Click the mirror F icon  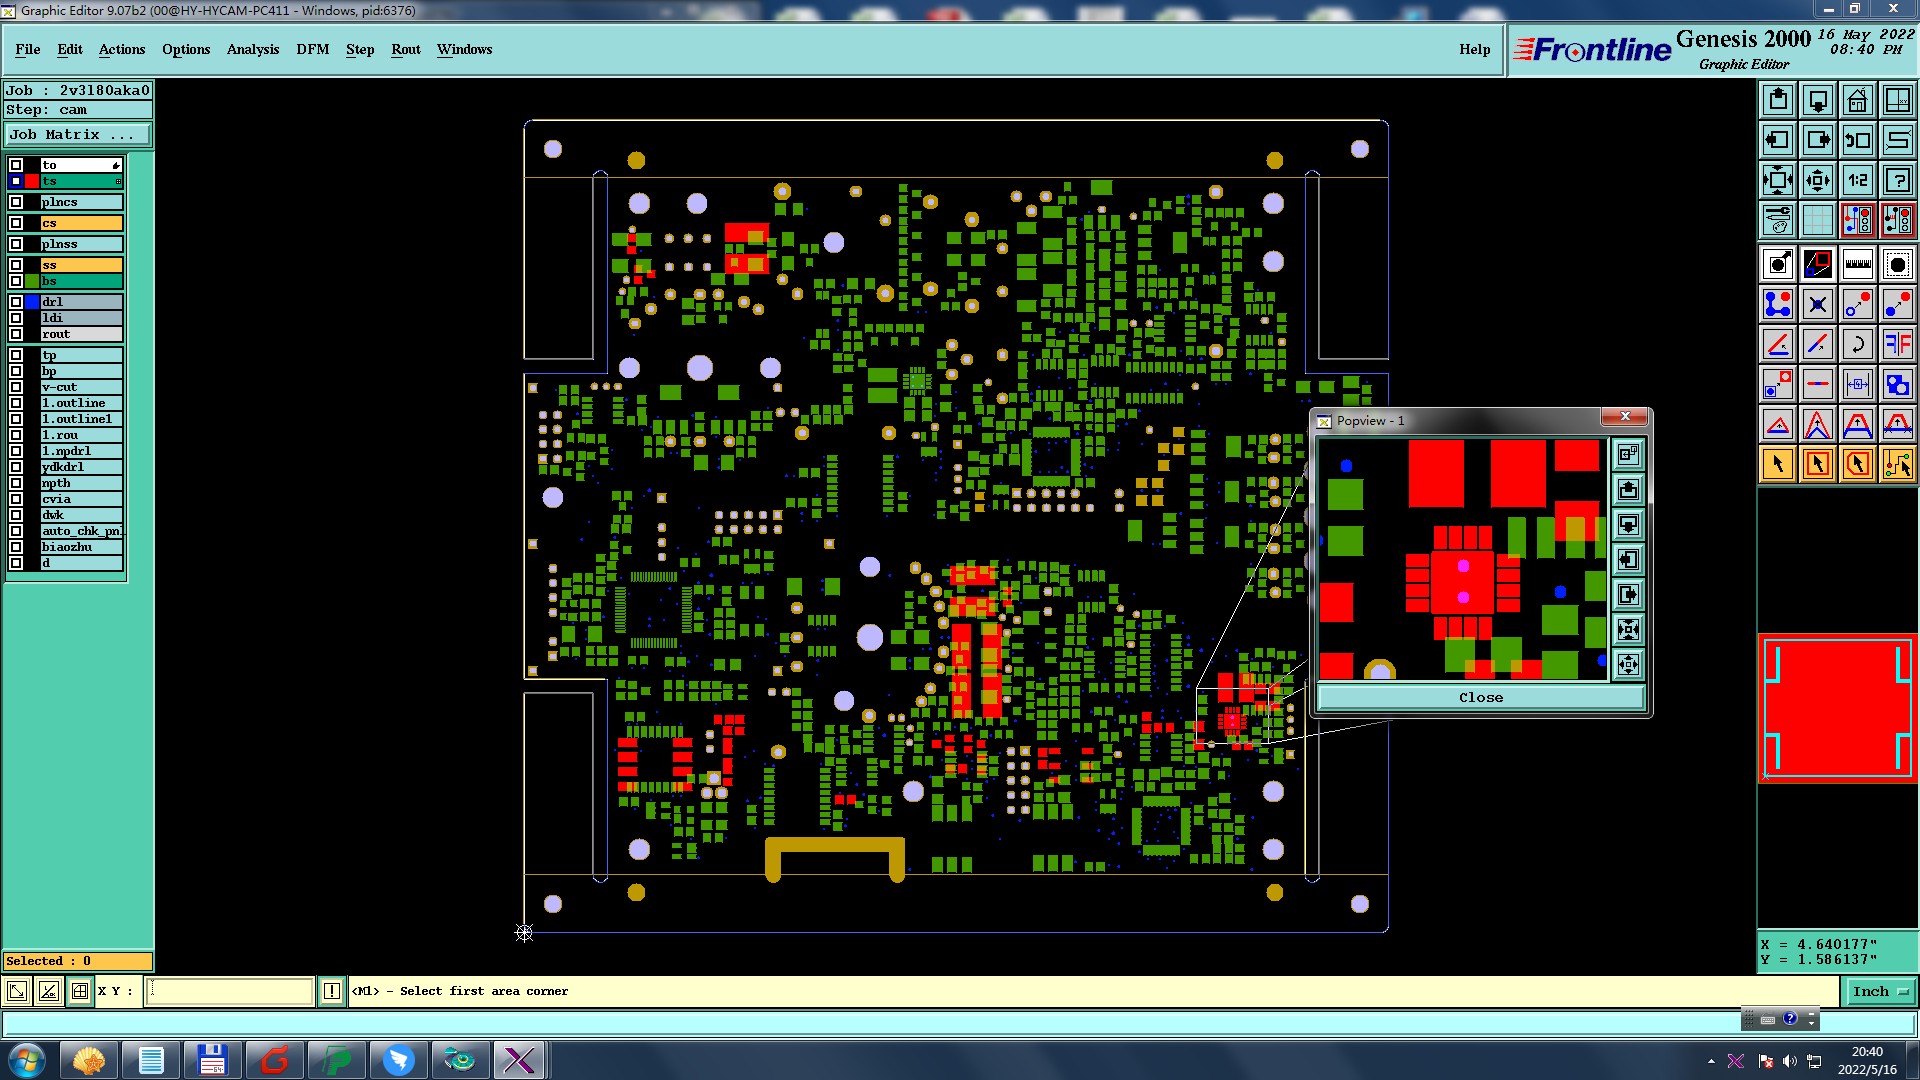pyautogui.click(x=1897, y=344)
